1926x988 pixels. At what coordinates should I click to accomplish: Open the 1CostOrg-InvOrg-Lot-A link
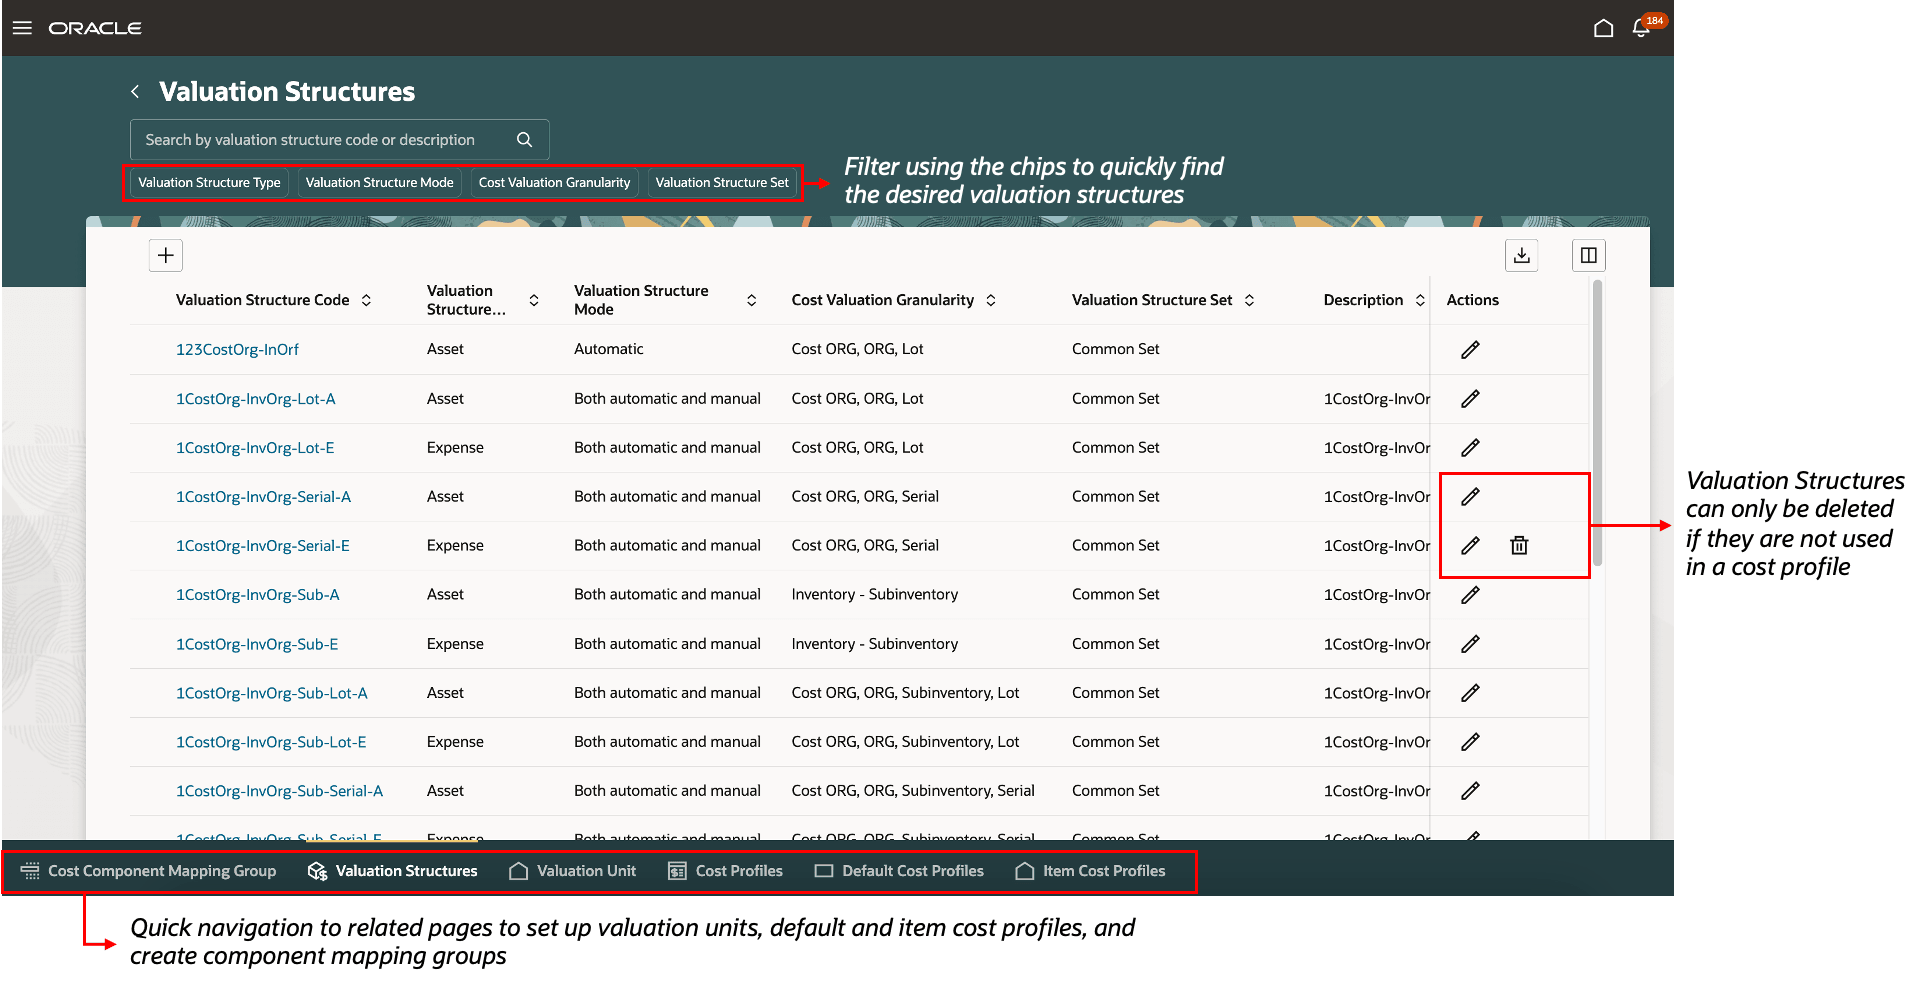click(256, 399)
